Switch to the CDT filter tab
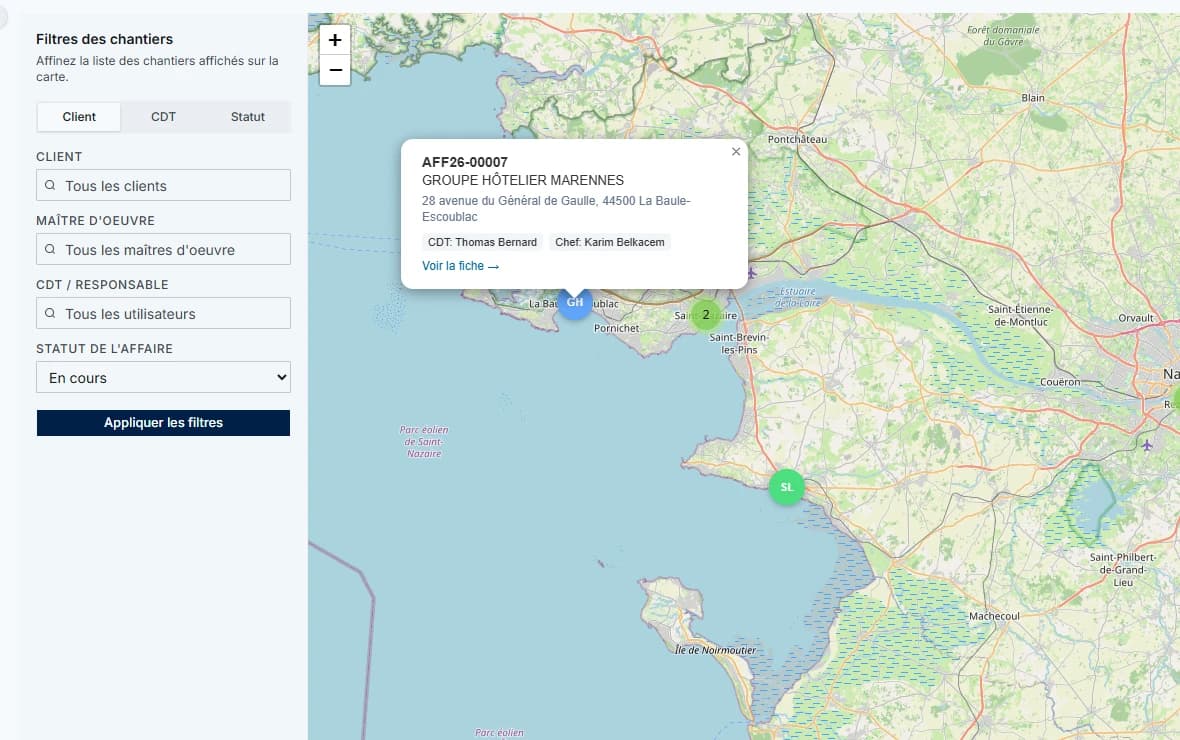This screenshot has height=740, width=1180. (163, 117)
